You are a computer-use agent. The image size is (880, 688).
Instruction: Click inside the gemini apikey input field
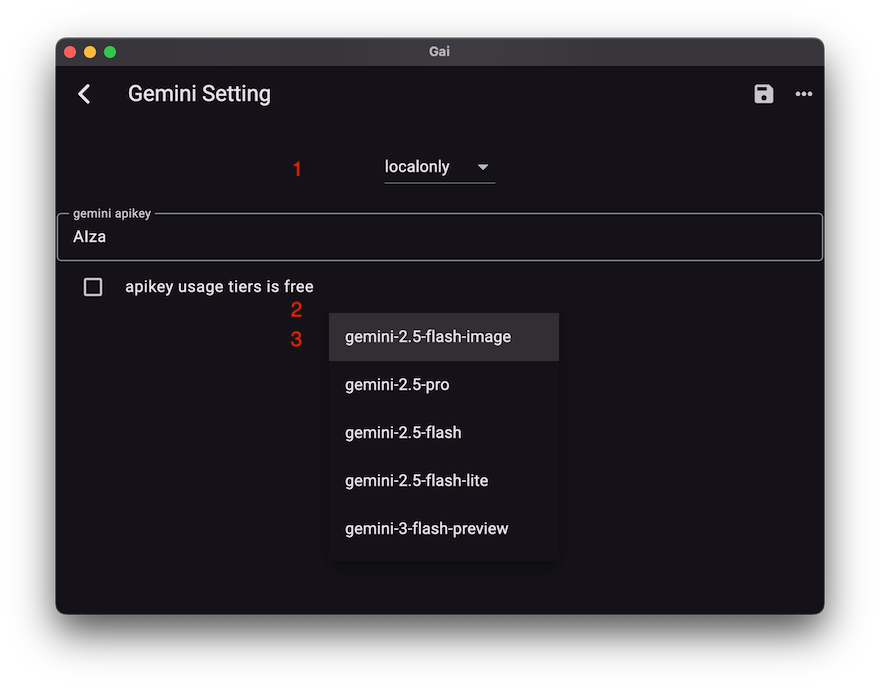click(x=440, y=237)
